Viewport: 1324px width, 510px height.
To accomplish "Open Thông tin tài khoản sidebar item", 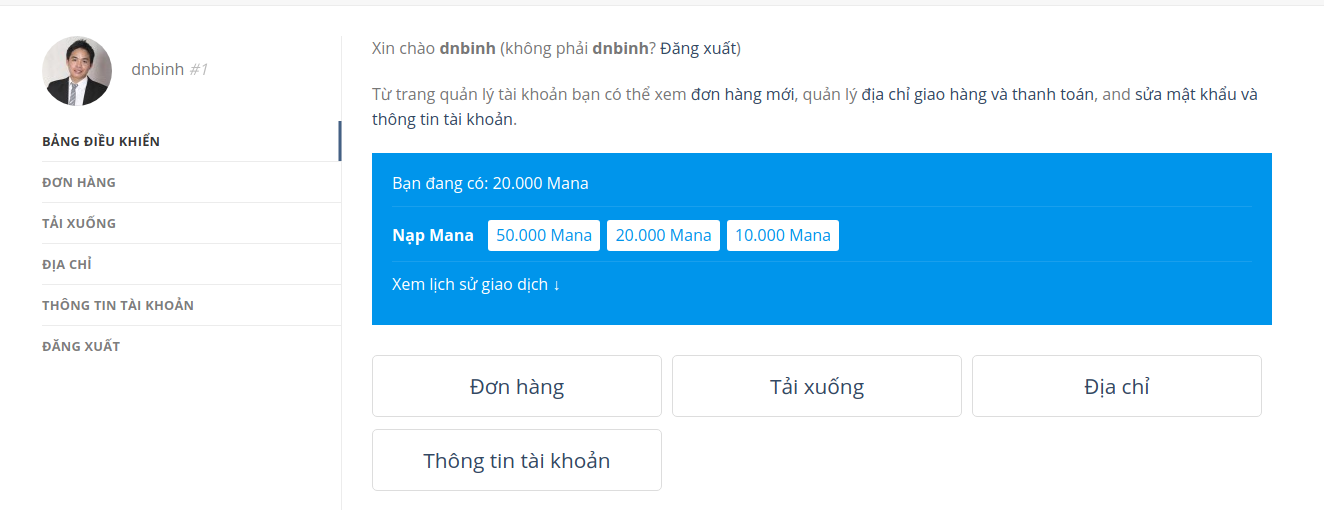I will click(x=118, y=305).
